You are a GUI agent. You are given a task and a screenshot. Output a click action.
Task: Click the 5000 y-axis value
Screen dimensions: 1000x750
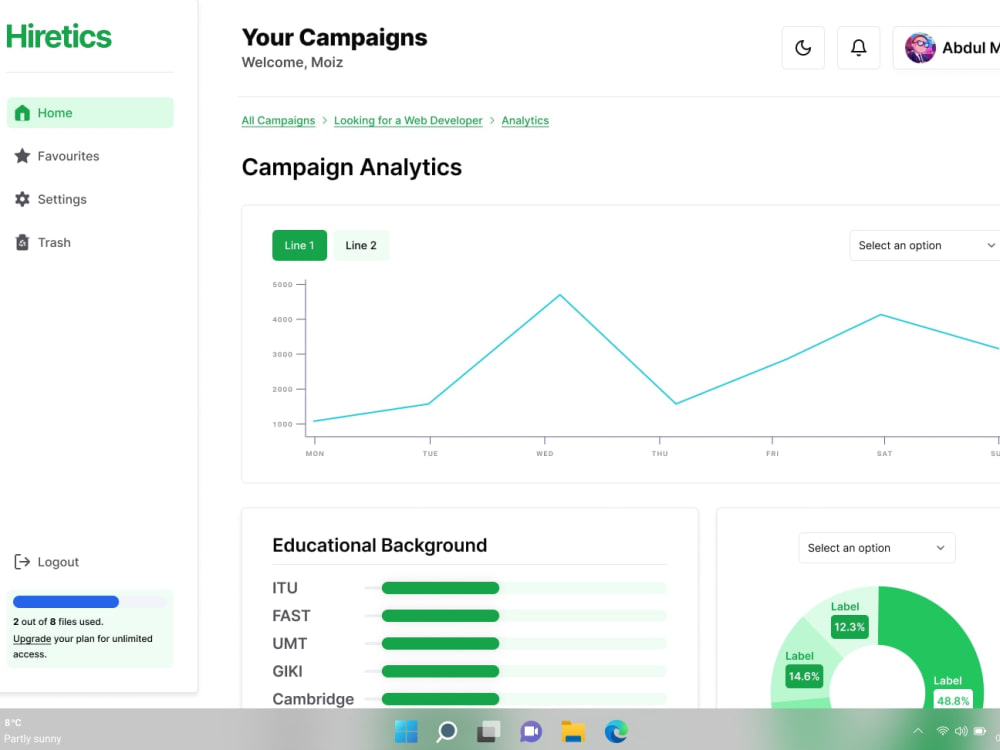tap(283, 284)
